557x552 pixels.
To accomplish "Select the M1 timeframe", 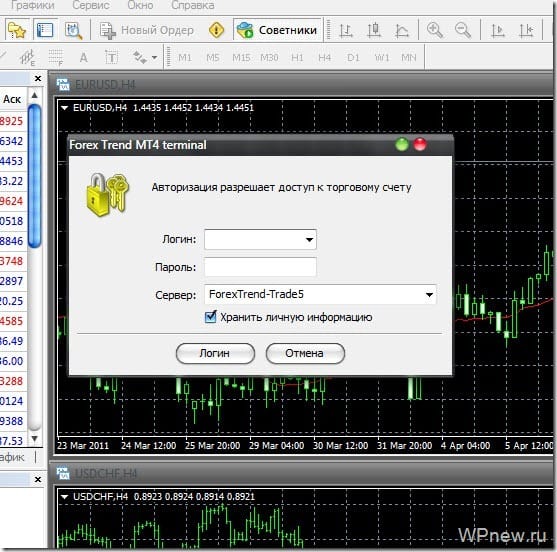I will click(x=185, y=58).
